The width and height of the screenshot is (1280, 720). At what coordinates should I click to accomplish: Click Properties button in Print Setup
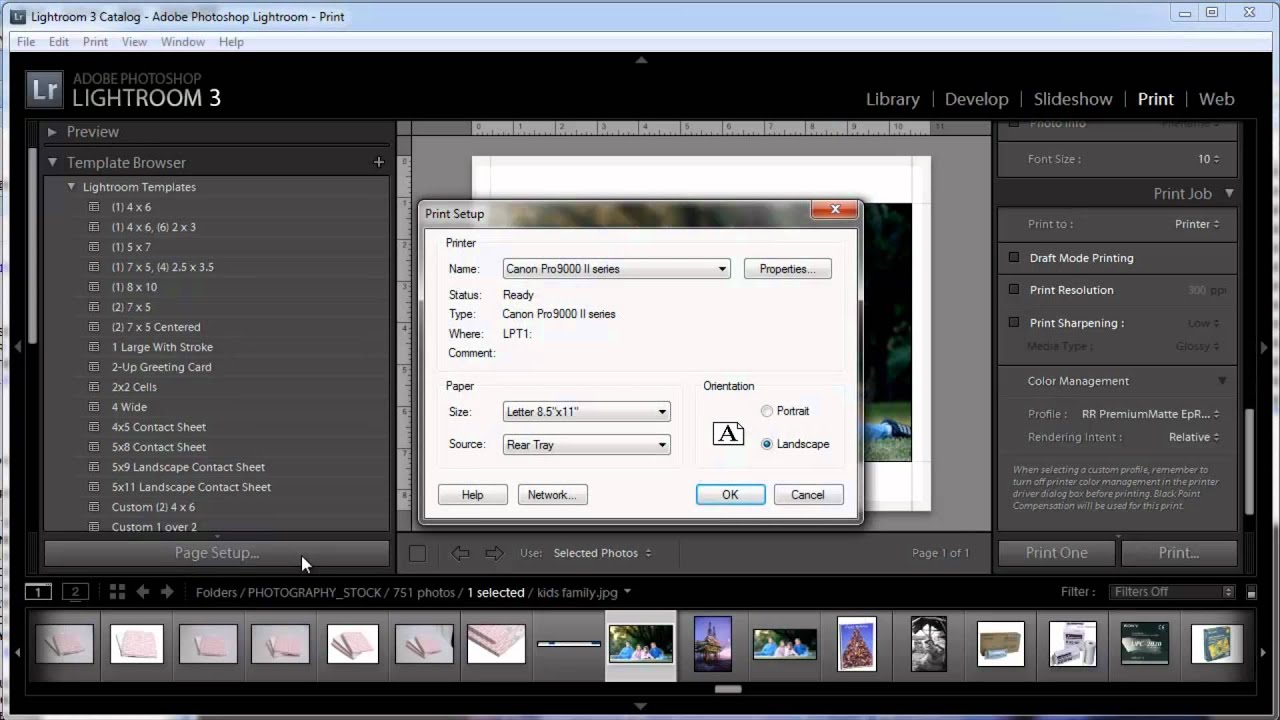(x=787, y=269)
